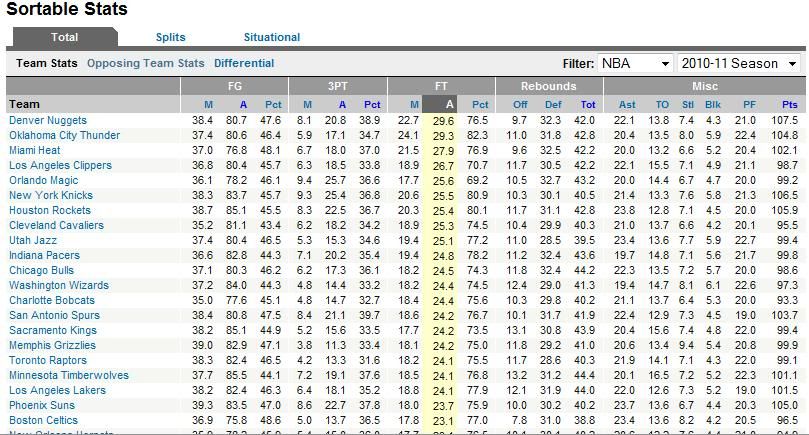Open Minnesota Timberwolves team link
The height and width of the screenshot is (435, 809).
69,375
